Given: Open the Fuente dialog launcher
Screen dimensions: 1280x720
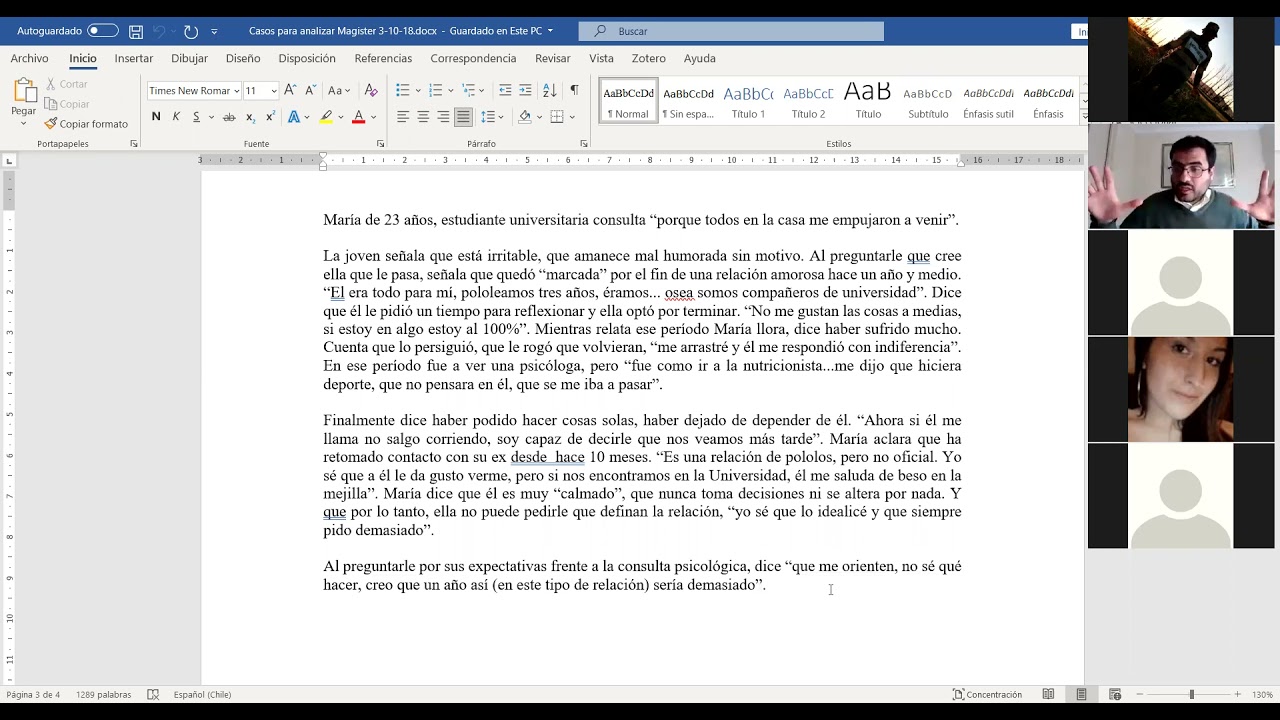Looking at the screenshot, I should [380, 144].
